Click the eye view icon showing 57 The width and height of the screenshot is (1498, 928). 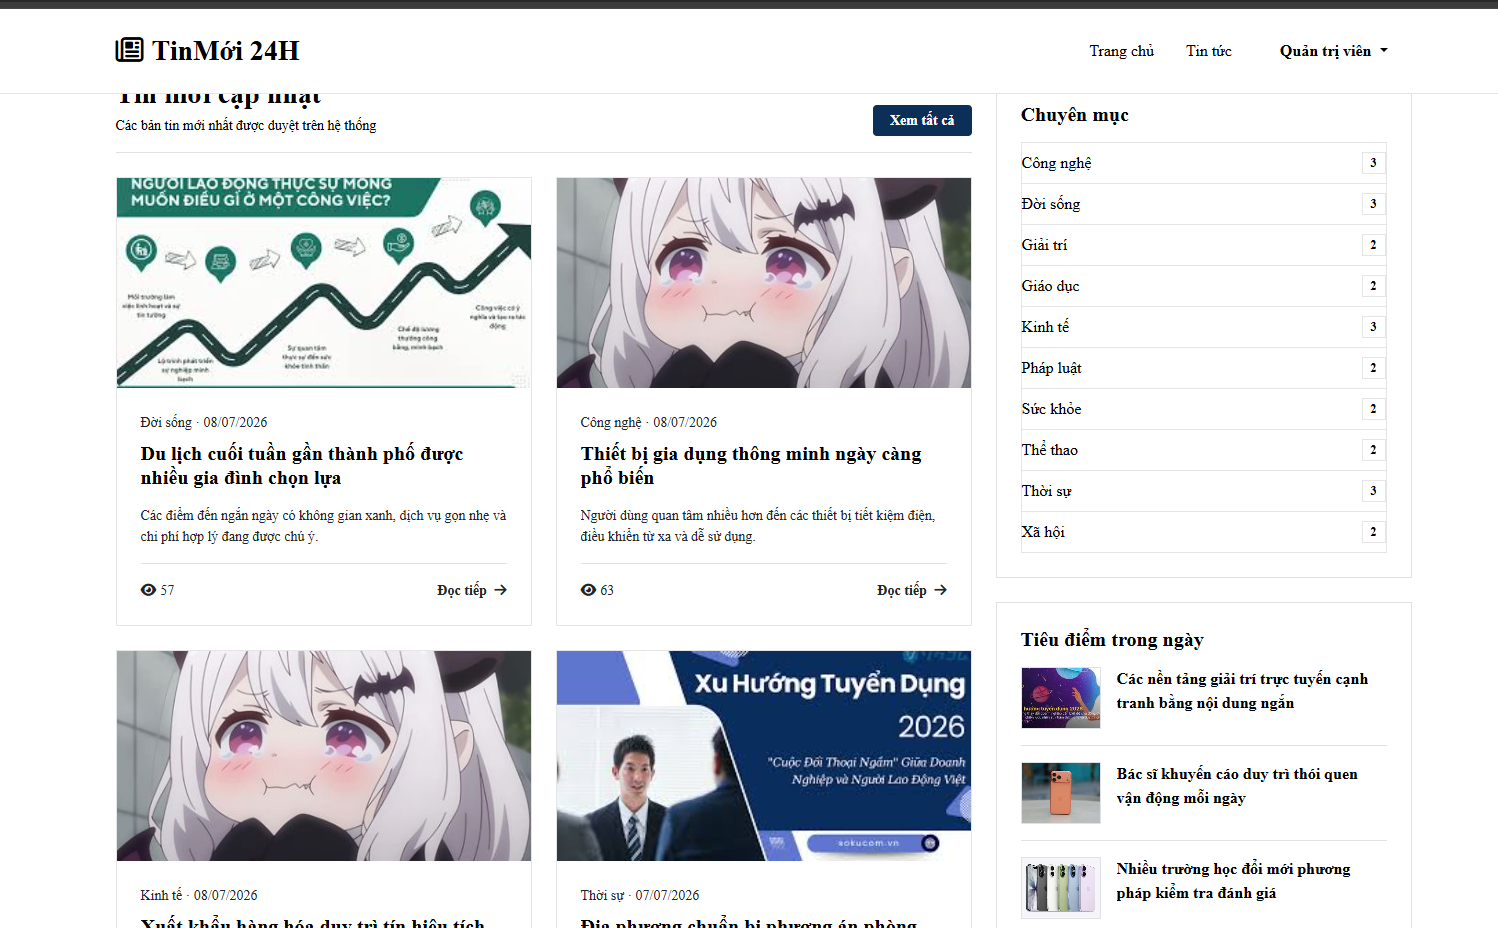(x=148, y=590)
